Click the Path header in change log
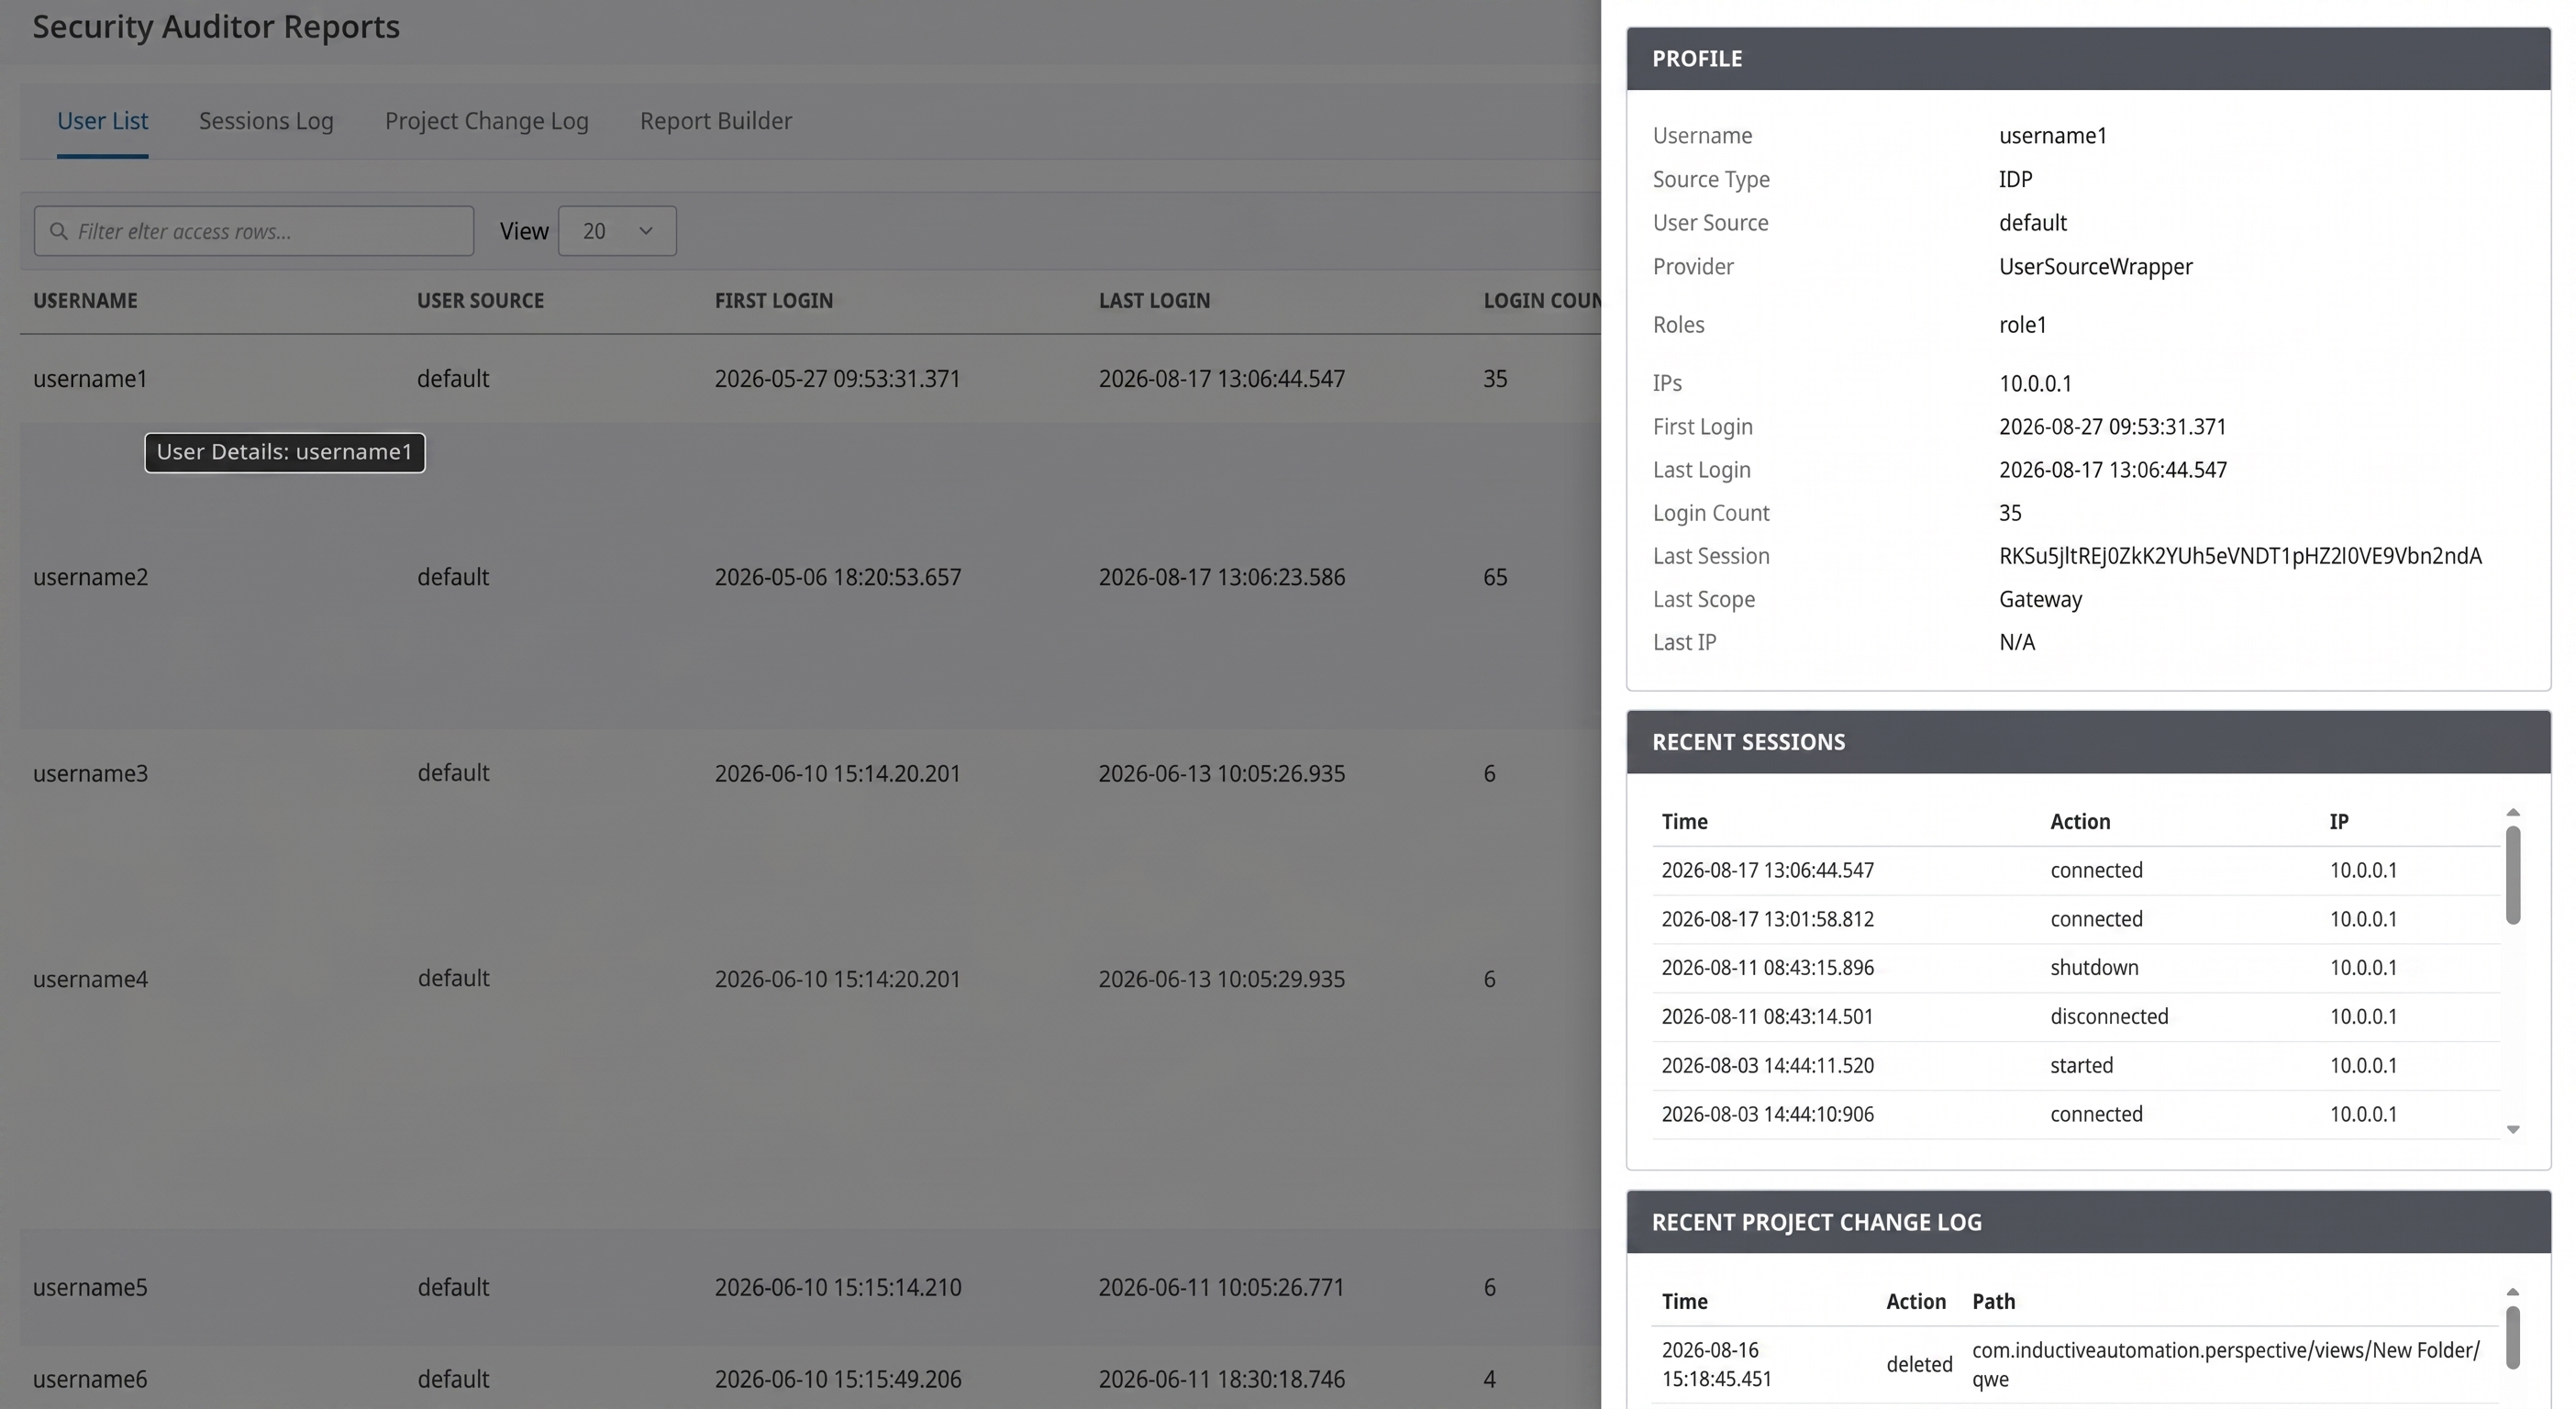This screenshot has height=1409, width=2576. click(x=1993, y=1302)
